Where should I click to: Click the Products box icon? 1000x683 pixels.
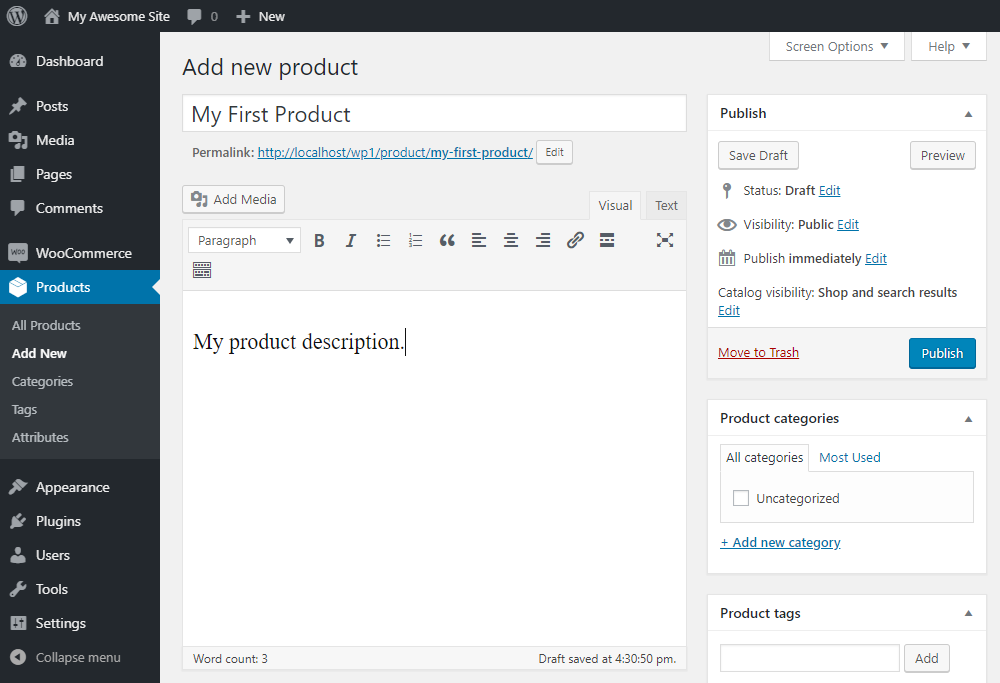click(x=18, y=287)
